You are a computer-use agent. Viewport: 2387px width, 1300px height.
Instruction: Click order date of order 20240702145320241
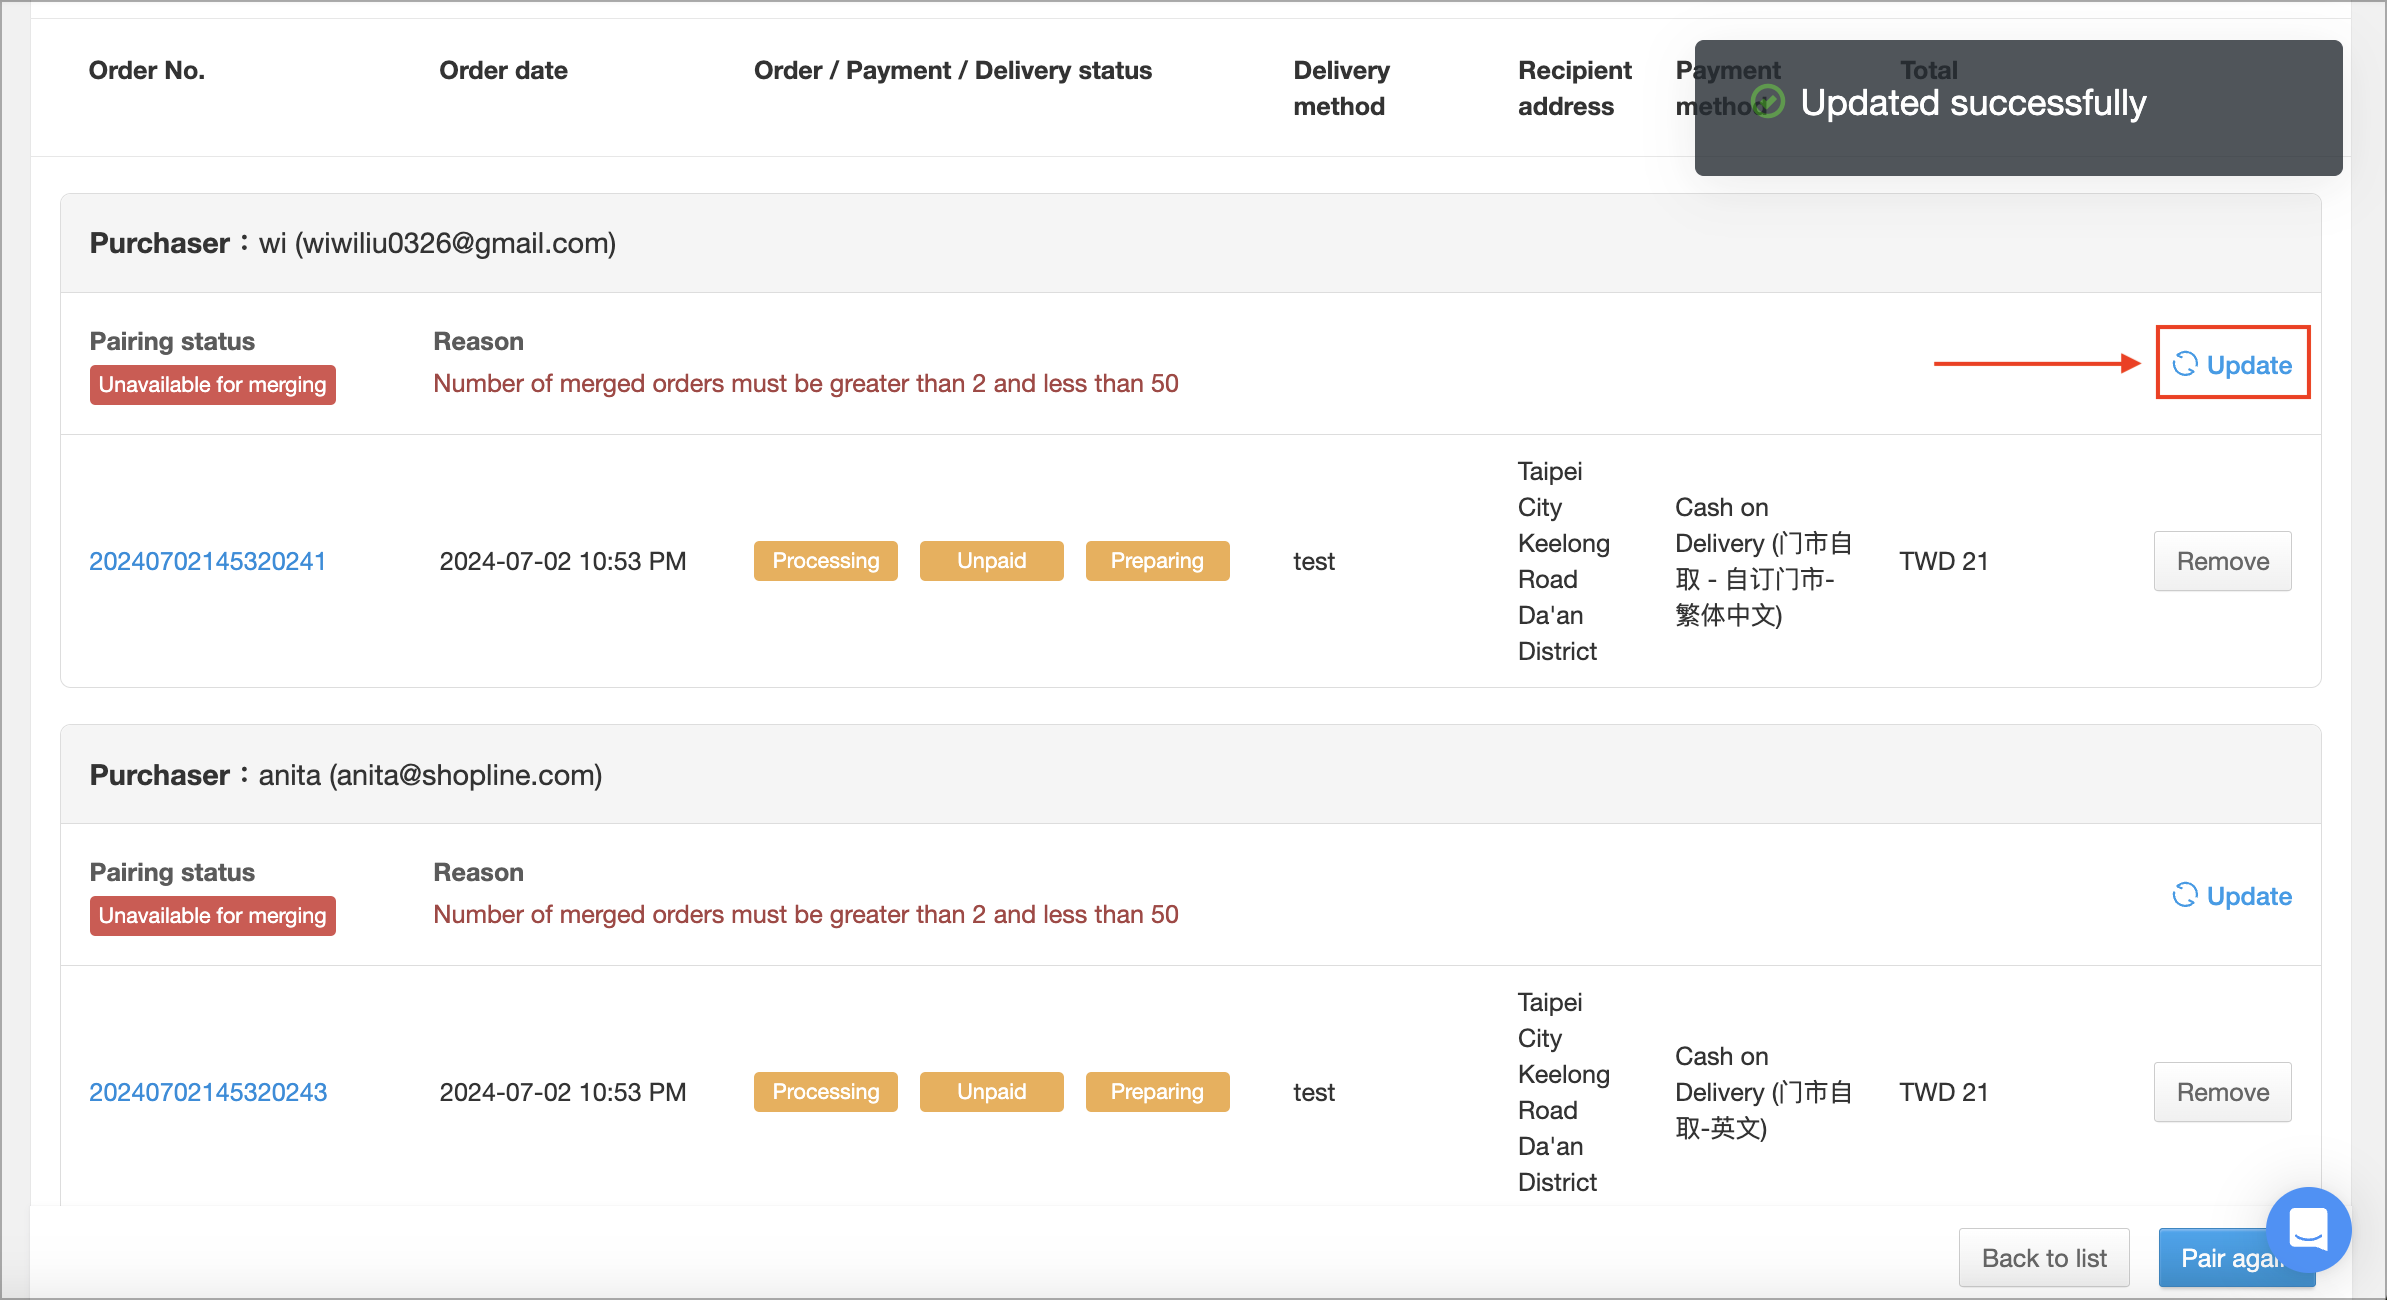tap(563, 561)
